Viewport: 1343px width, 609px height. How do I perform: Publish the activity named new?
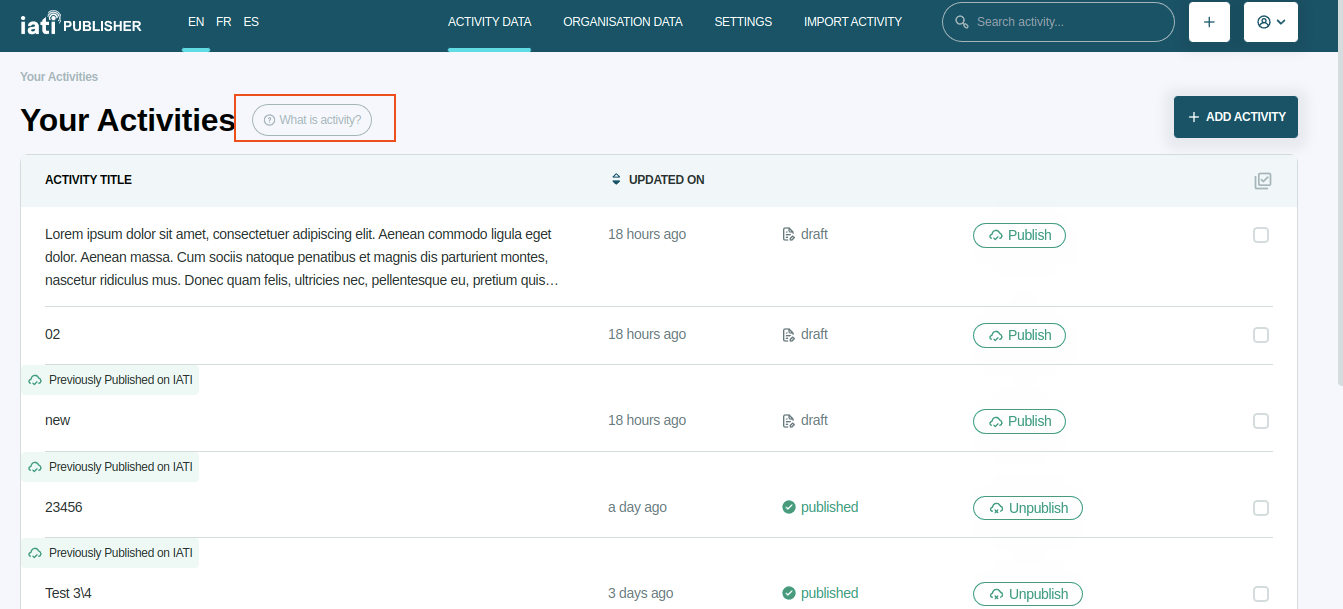[x=1019, y=421]
